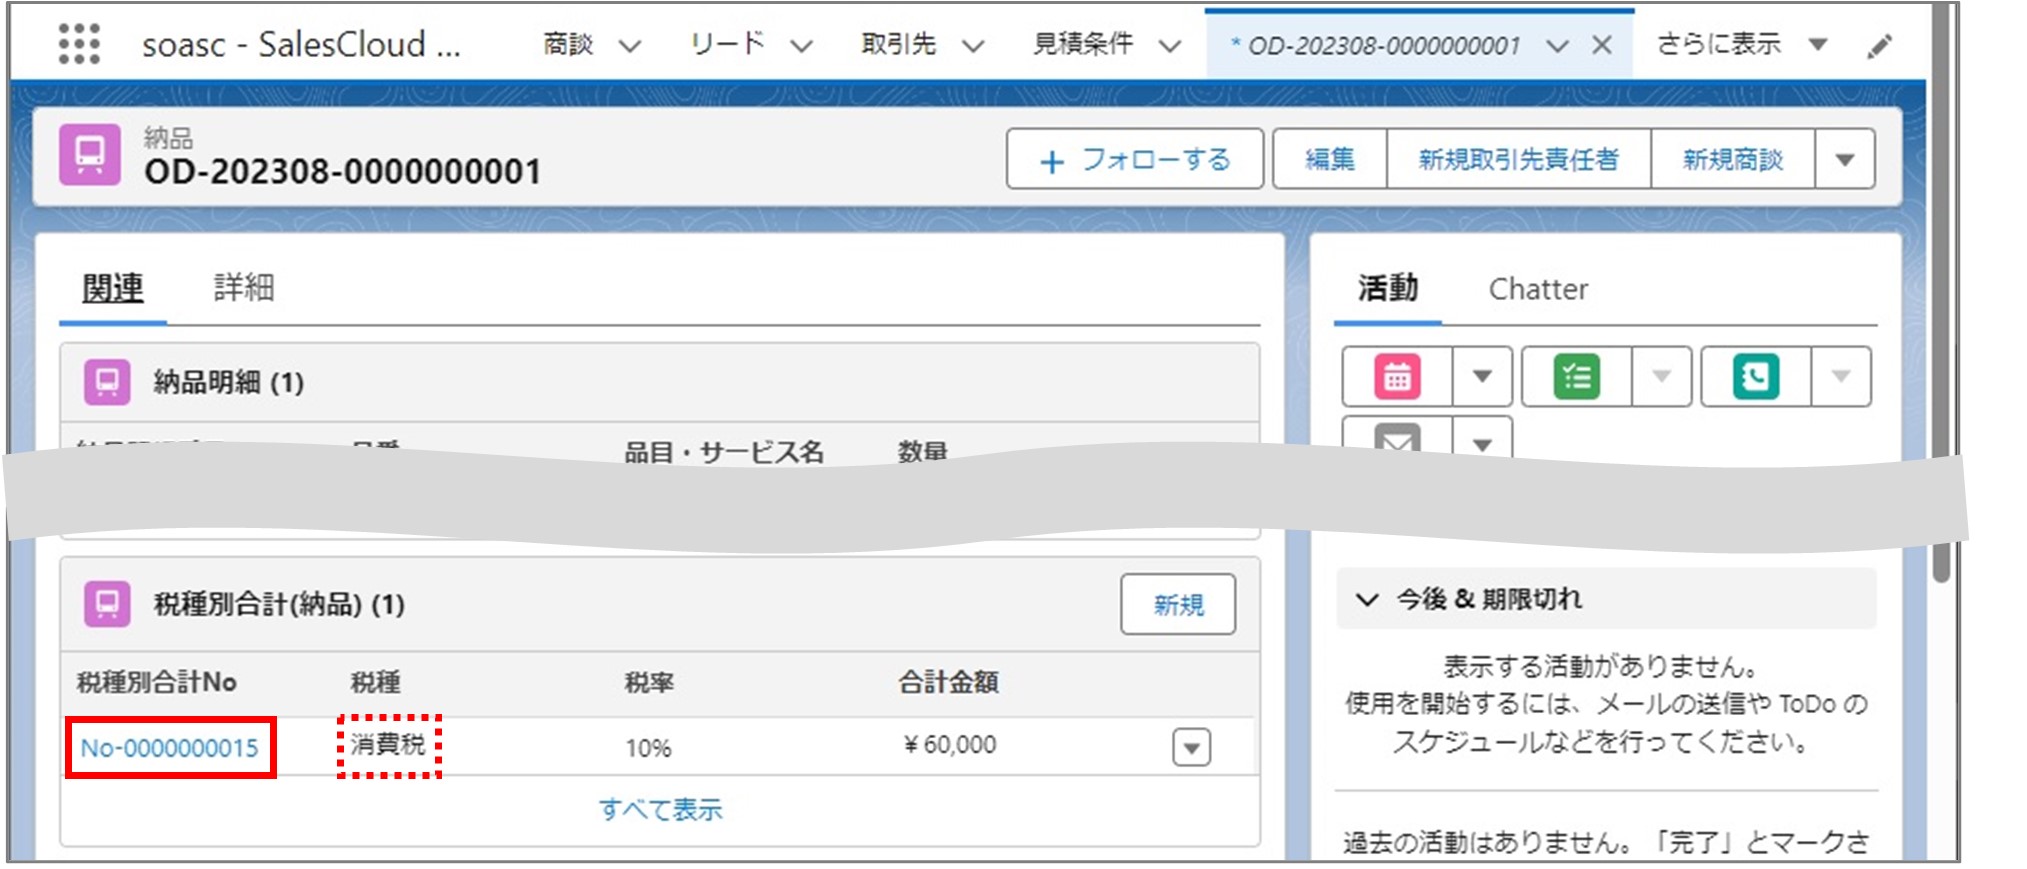The image size is (2027, 869).
Task: Go to the 商談 navigation tab
Action: [x=568, y=44]
